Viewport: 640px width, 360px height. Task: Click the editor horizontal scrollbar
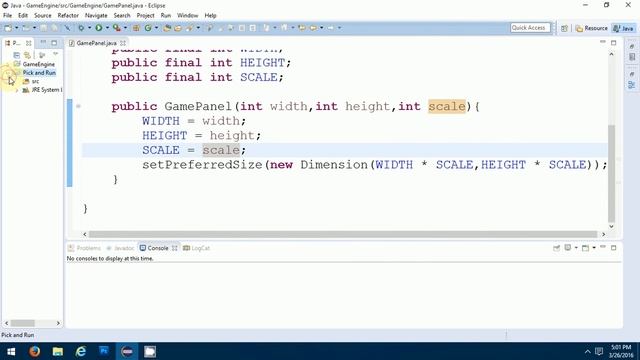pyautogui.click(x=344, y=234)
